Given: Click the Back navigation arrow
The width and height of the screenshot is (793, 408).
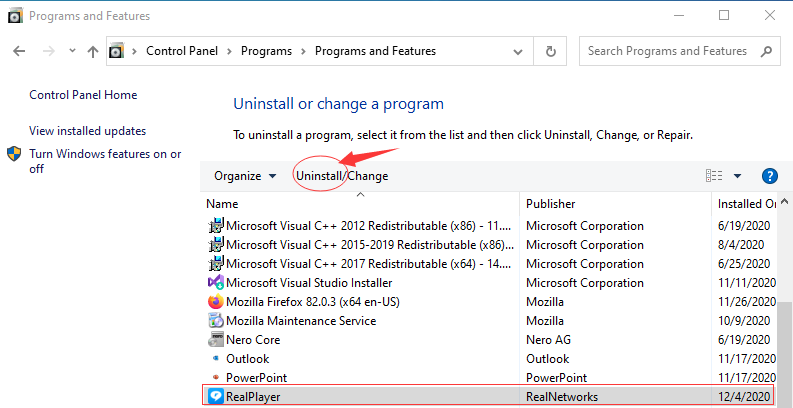Looking at the screenshot, I should [19, 51].
